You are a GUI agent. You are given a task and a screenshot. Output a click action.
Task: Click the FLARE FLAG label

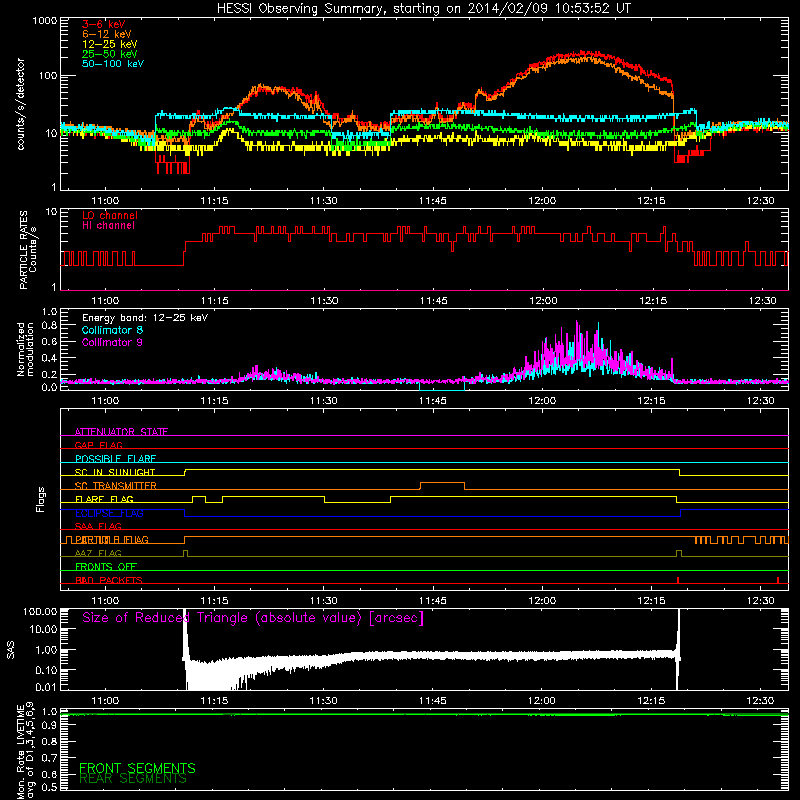(104, 499)
